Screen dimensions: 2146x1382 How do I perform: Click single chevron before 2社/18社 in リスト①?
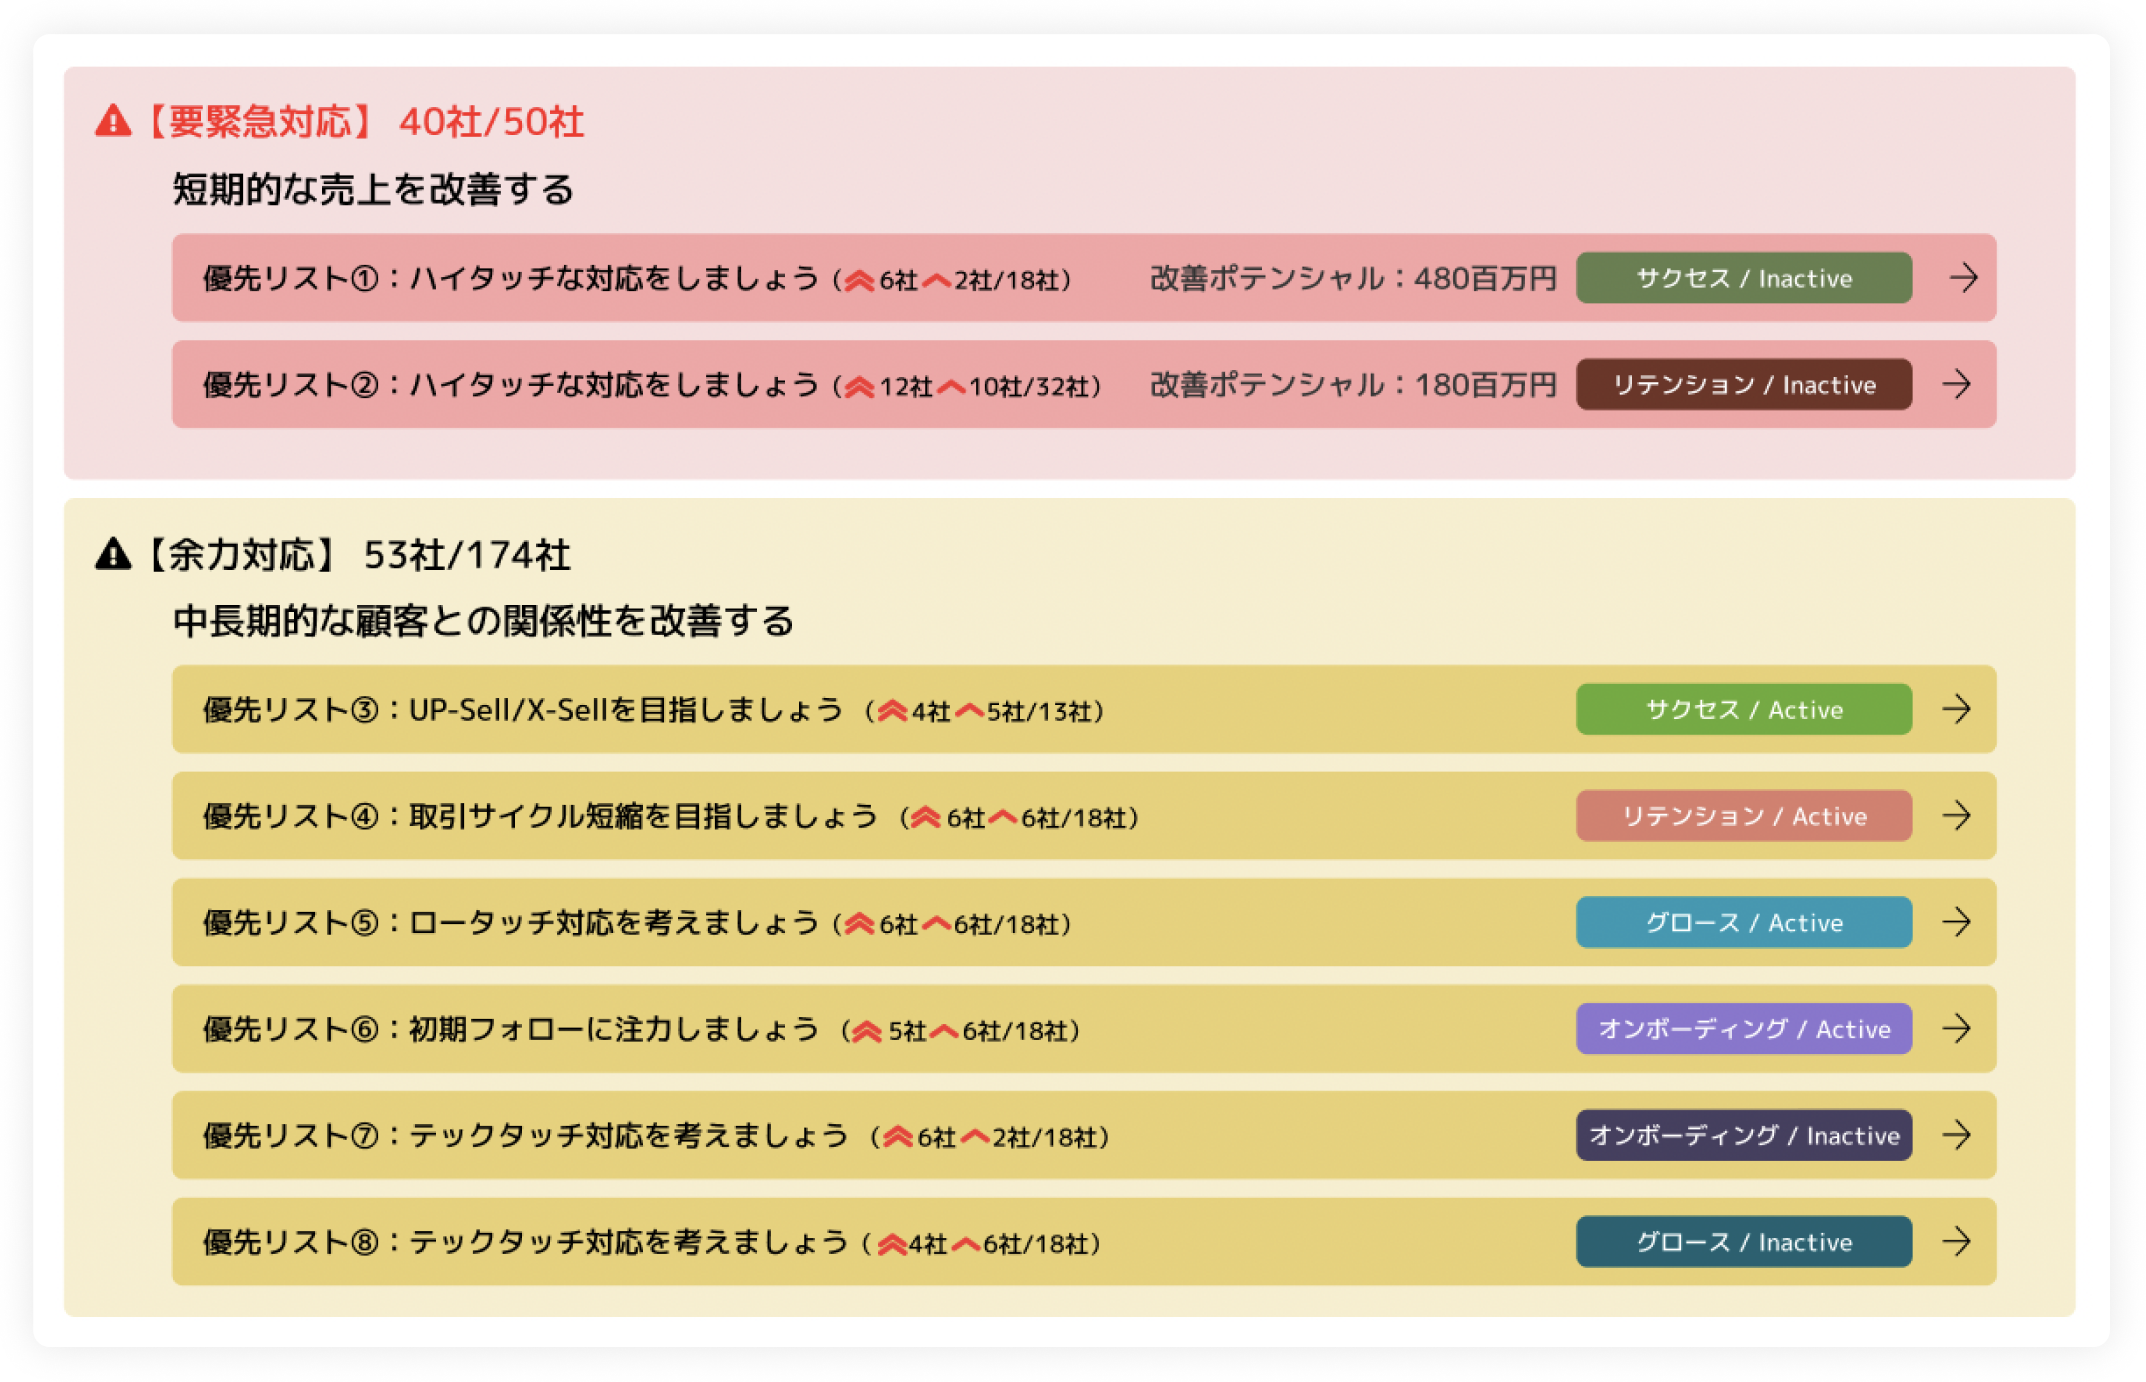click(937, 281)
